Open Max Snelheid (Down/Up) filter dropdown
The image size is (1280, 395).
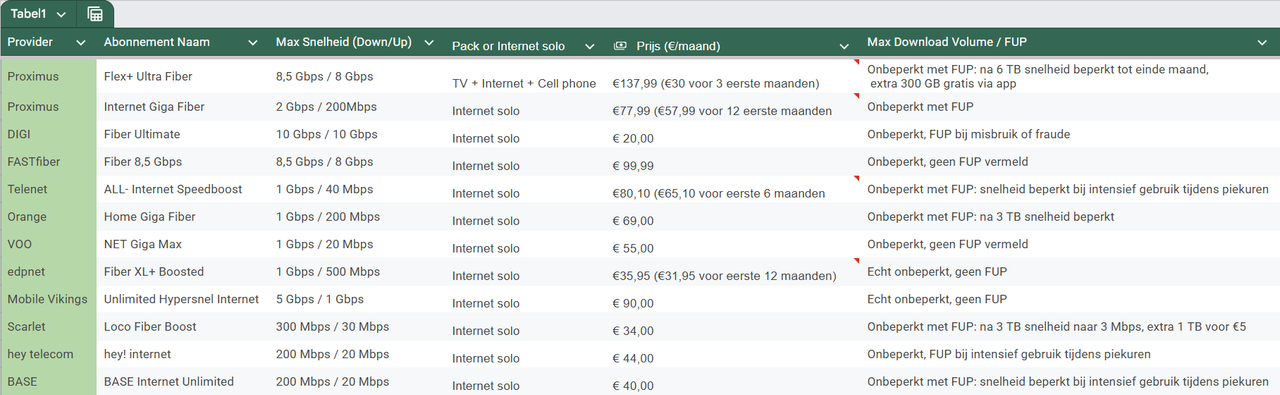click(x=429, y=42)
